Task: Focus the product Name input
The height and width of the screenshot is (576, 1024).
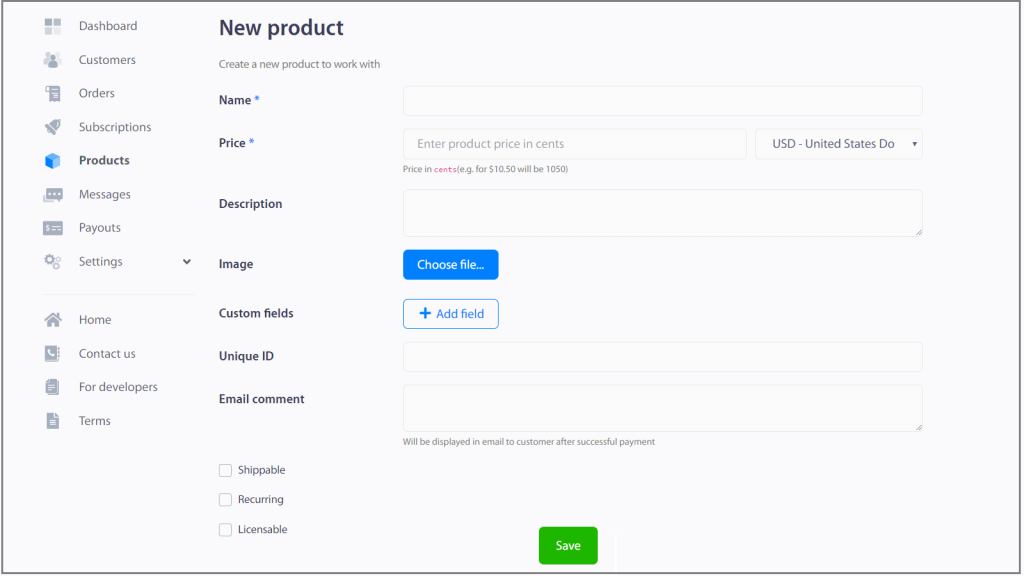Action: pos(663,101)
